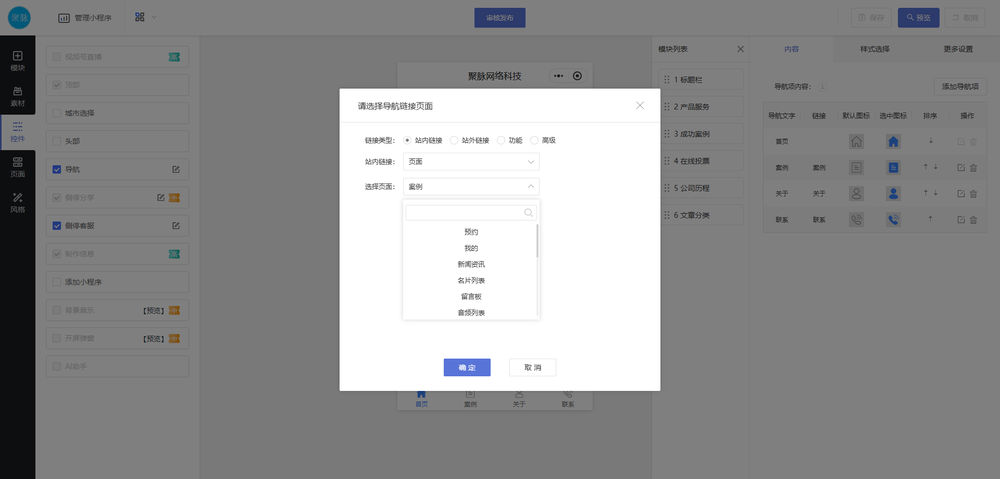The height and width of the screenshot is (479, 1000).
Task: Confirm with the 确定 button
Action: [467, 367]
